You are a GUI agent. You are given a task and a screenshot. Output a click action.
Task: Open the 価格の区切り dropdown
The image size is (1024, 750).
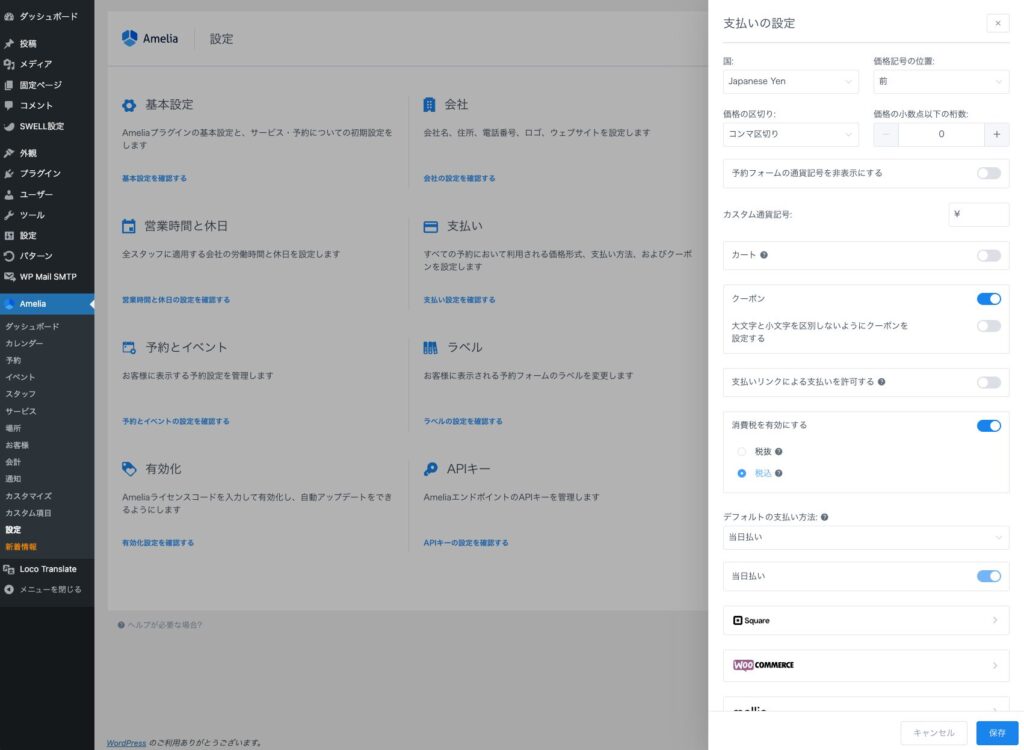790,134
